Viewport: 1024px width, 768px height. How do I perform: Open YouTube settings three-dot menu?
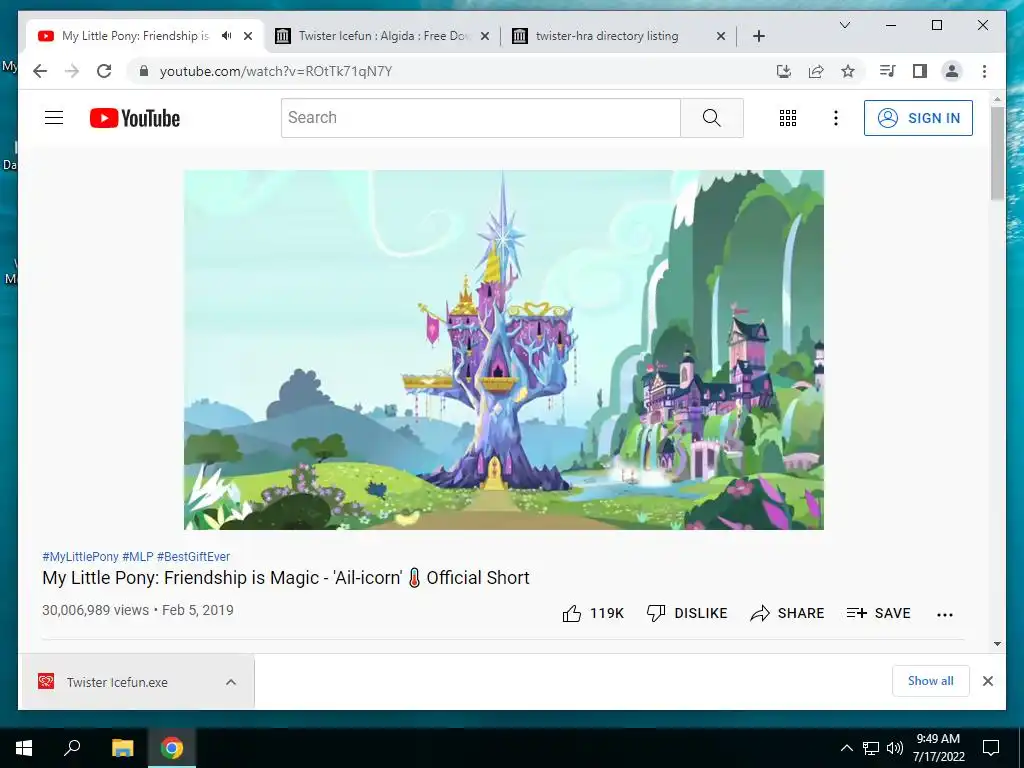(x=835, y=118)
